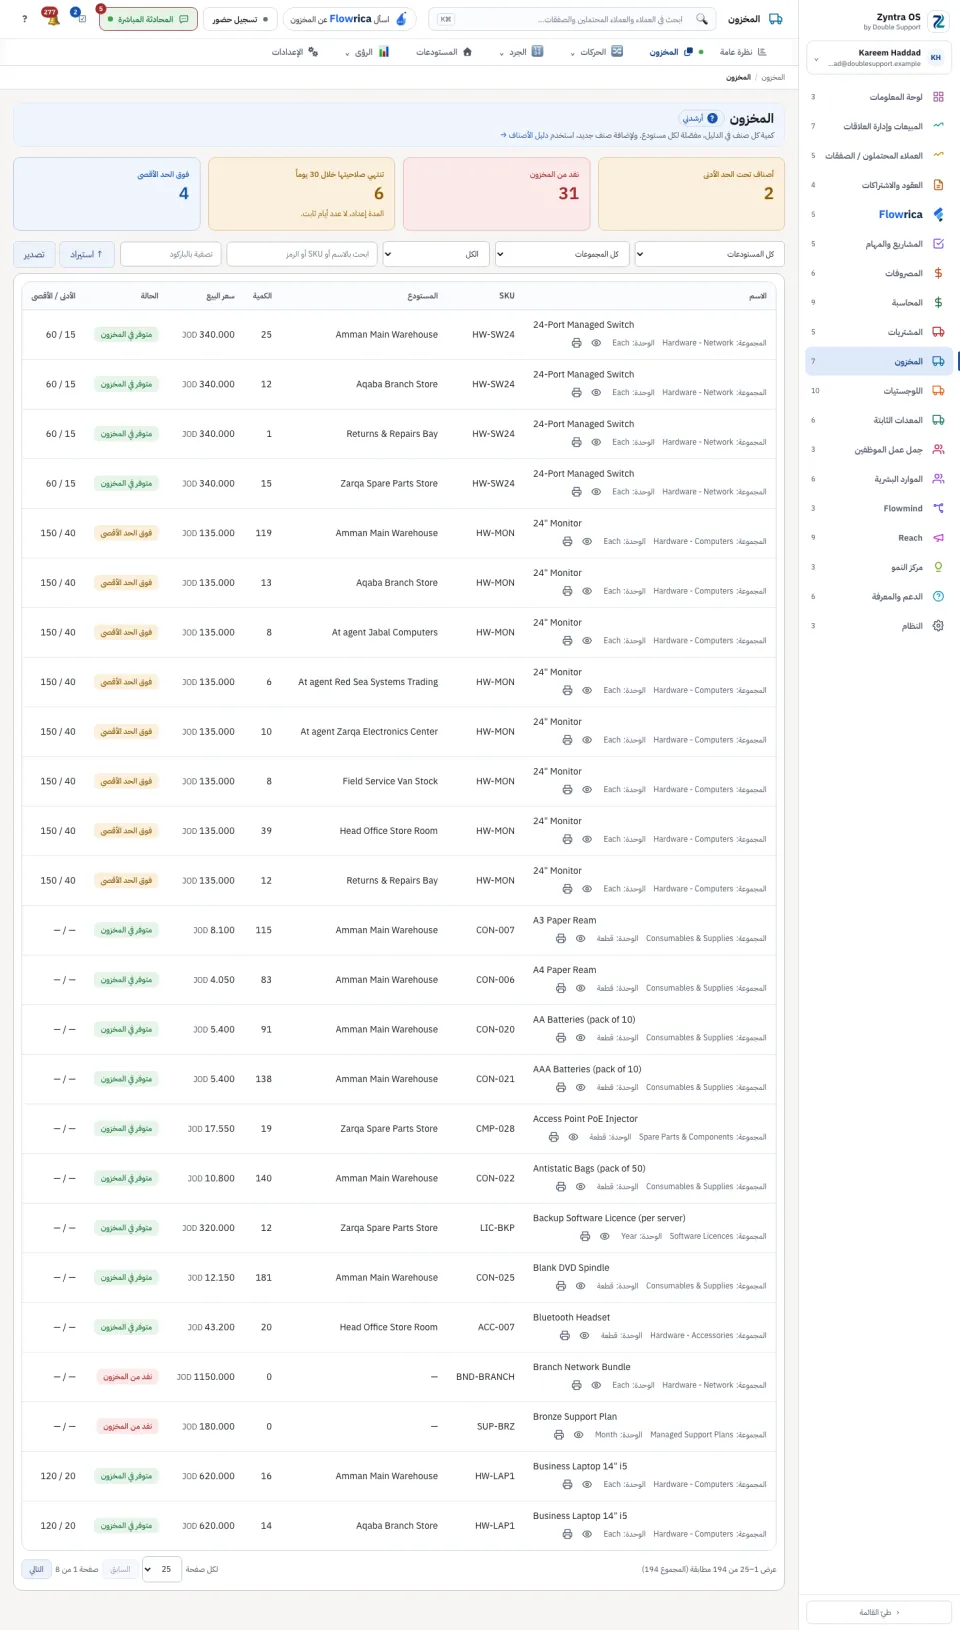
Task: Open the all warehouses (كل المستودعات) filter dropdown
Action: [710, 254]
